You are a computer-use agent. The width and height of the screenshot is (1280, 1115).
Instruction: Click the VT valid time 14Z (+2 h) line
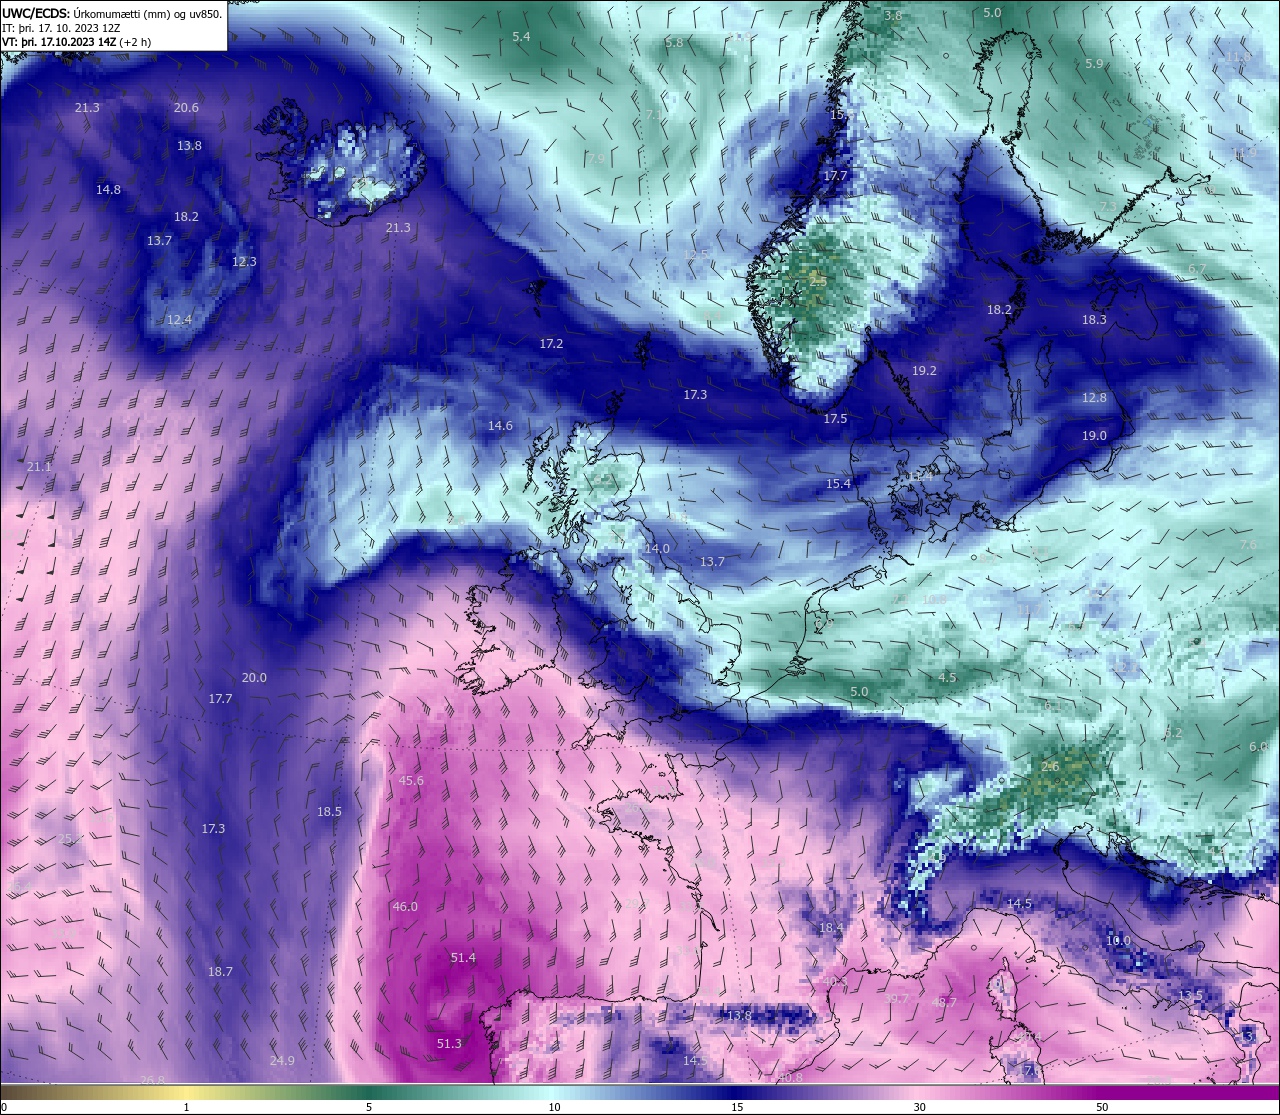(77, 42)
